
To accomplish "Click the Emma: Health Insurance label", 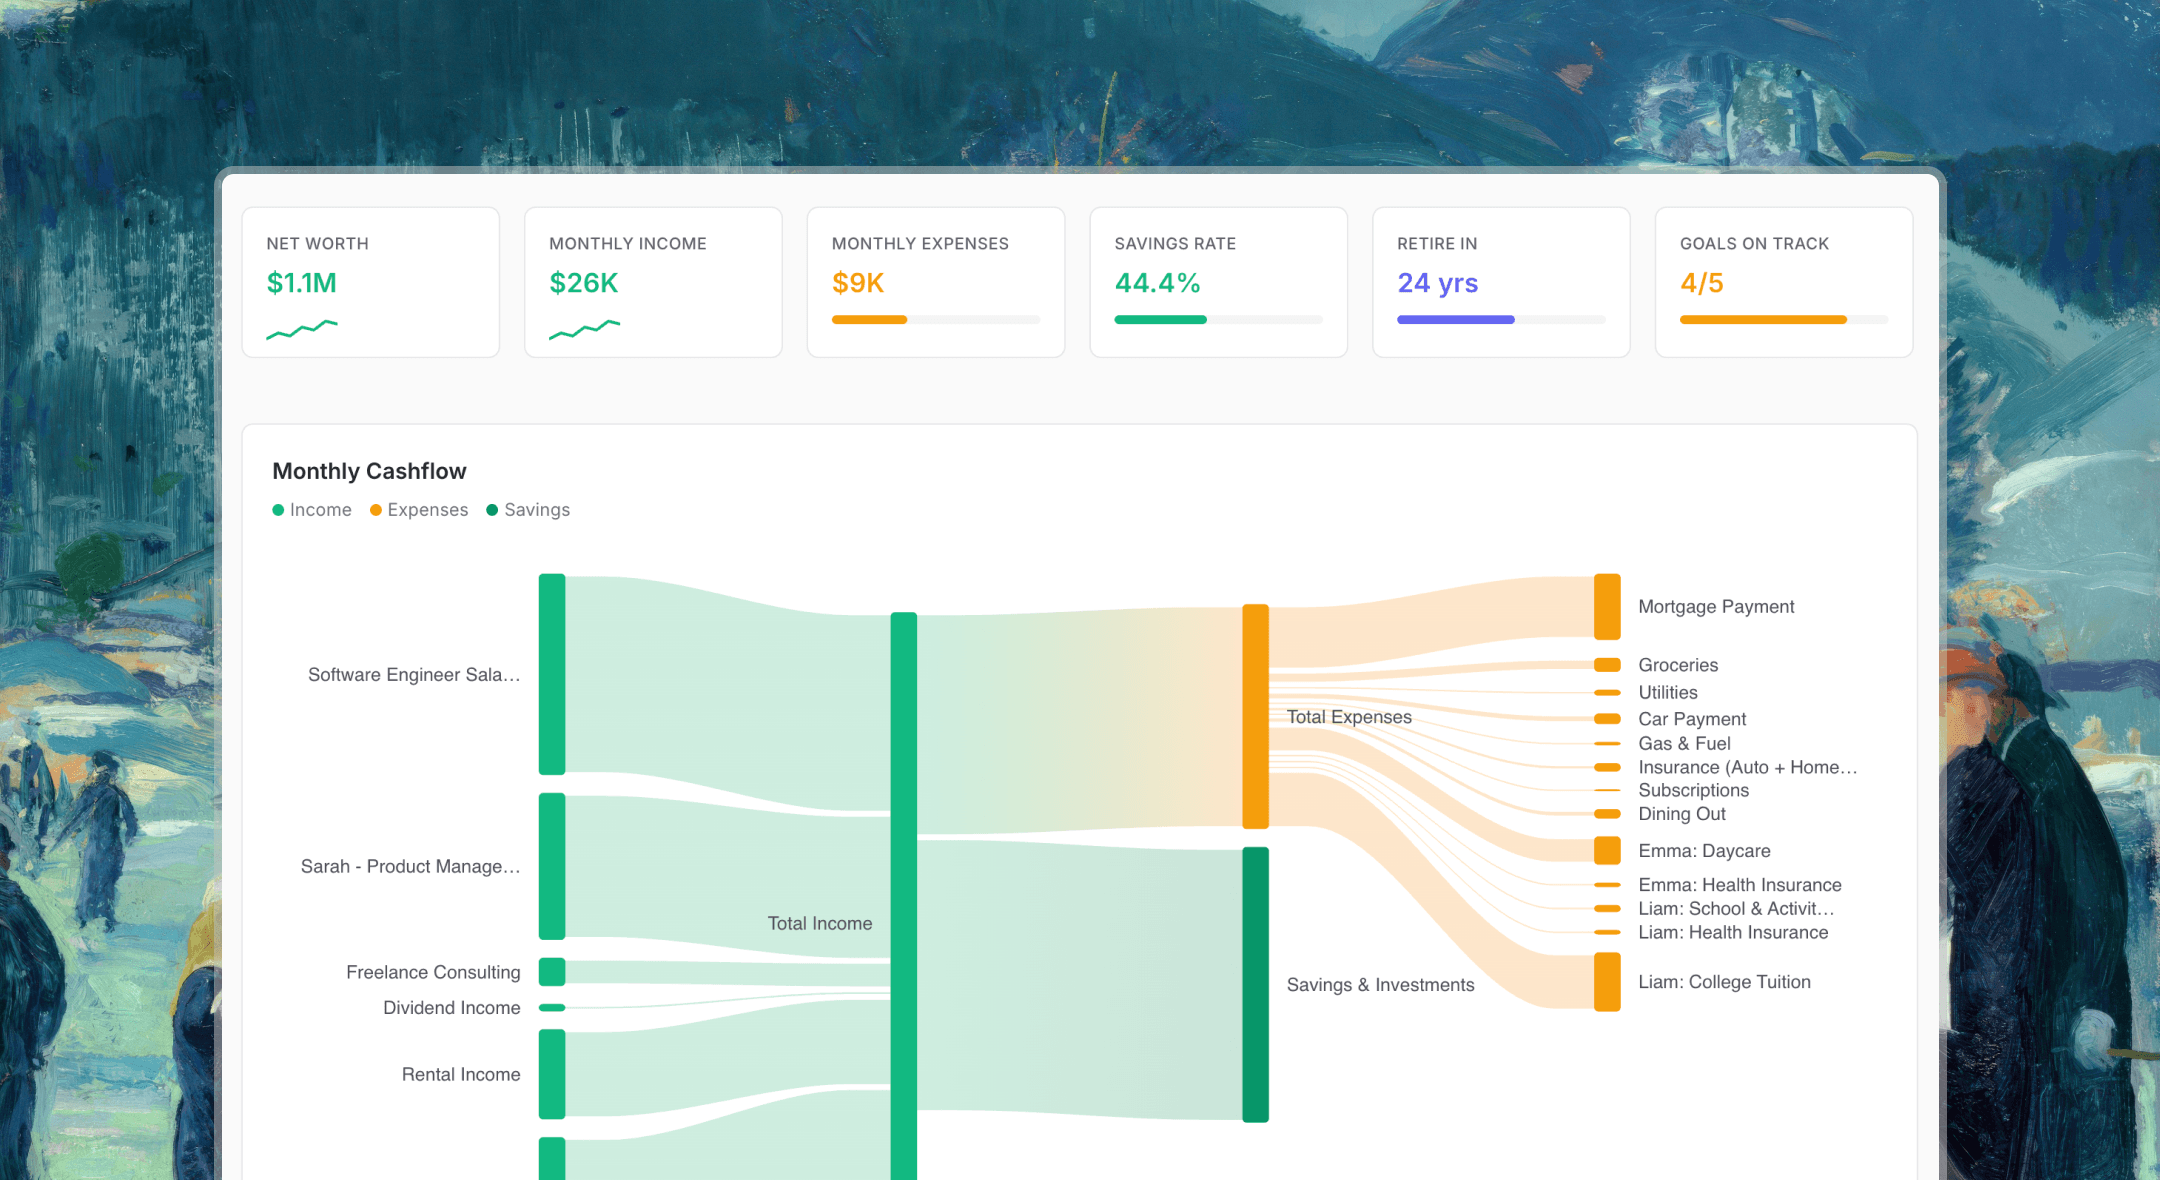I will point(1740,885).
